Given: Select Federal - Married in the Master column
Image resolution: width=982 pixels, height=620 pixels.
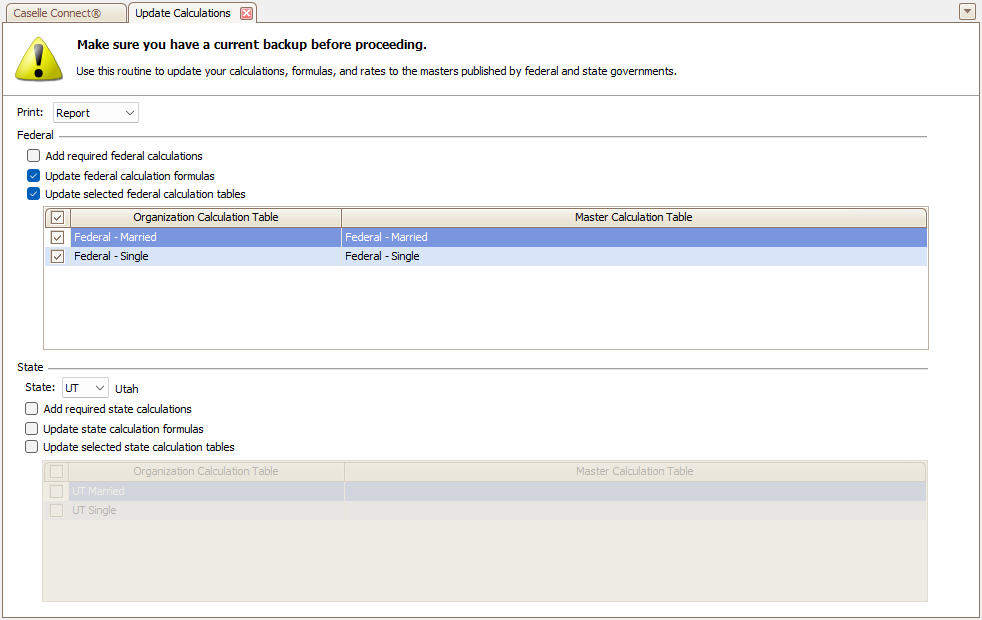Looking at the screenshot, I should pyautogui.click(x=386, y=237).
